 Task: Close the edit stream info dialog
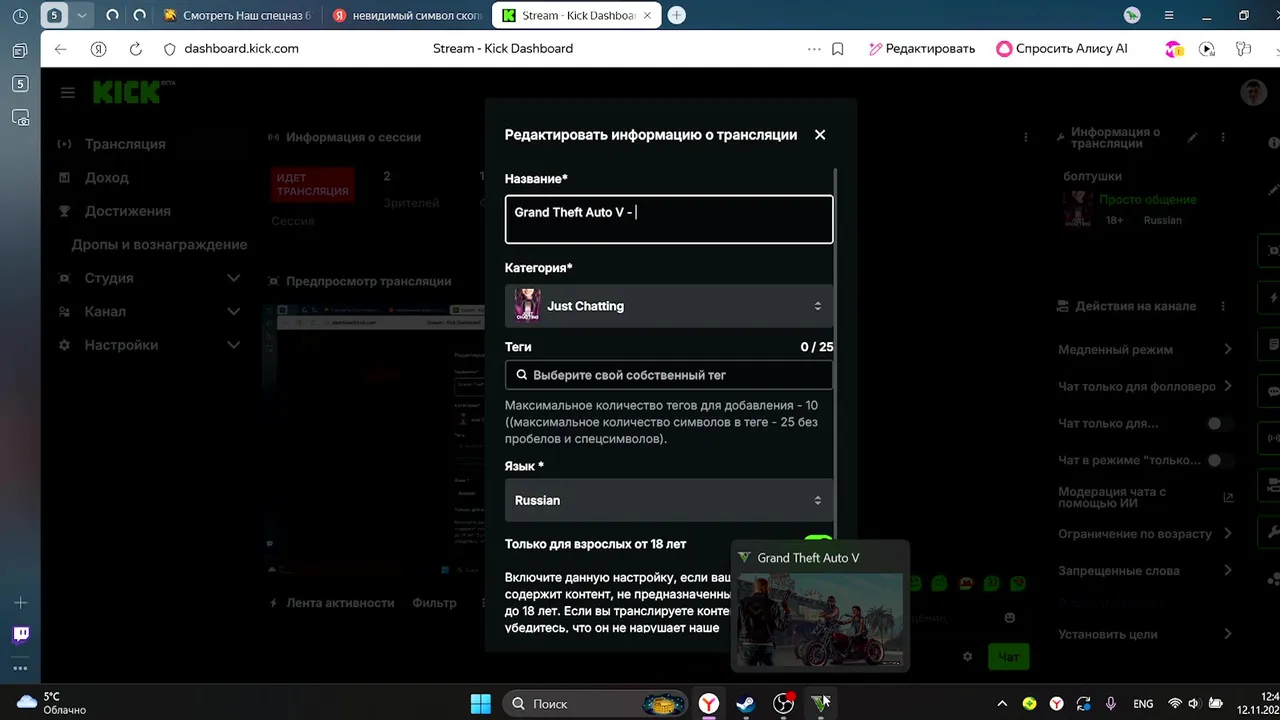[820, 135]
